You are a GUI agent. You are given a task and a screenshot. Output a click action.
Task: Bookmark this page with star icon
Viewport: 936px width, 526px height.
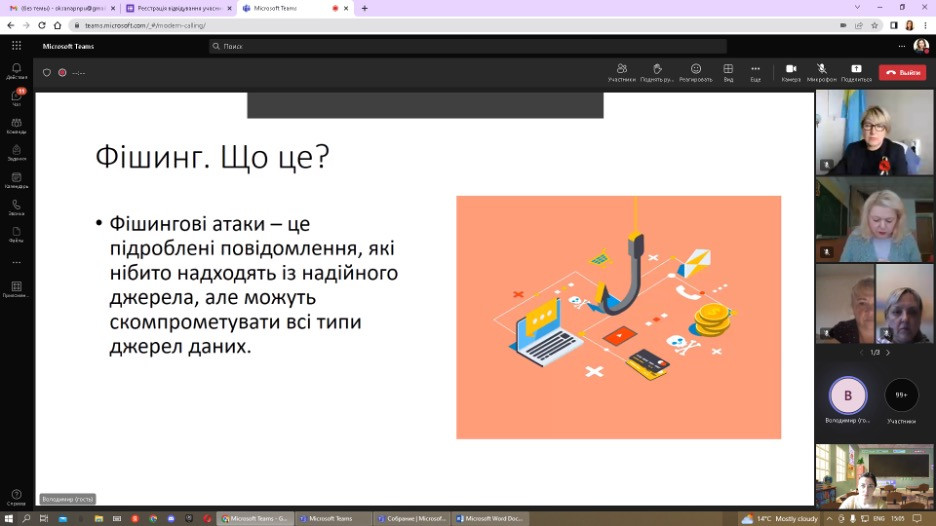[x=875, y=25]
